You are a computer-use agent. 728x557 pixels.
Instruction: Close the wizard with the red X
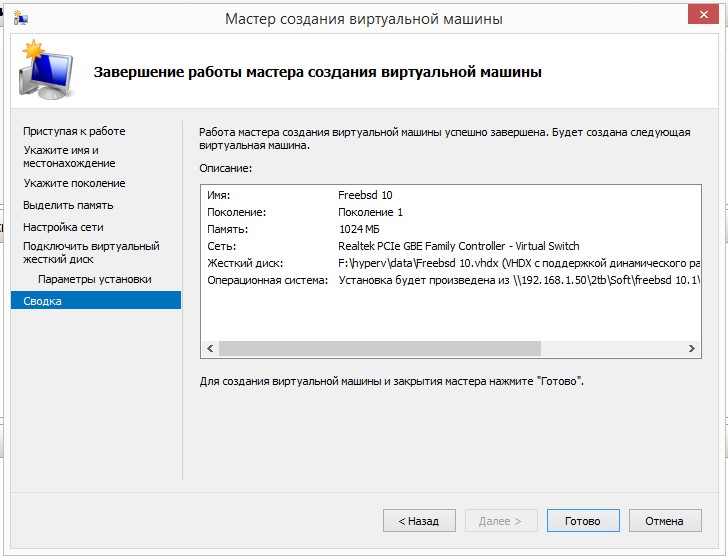click(x=703, y=15)
